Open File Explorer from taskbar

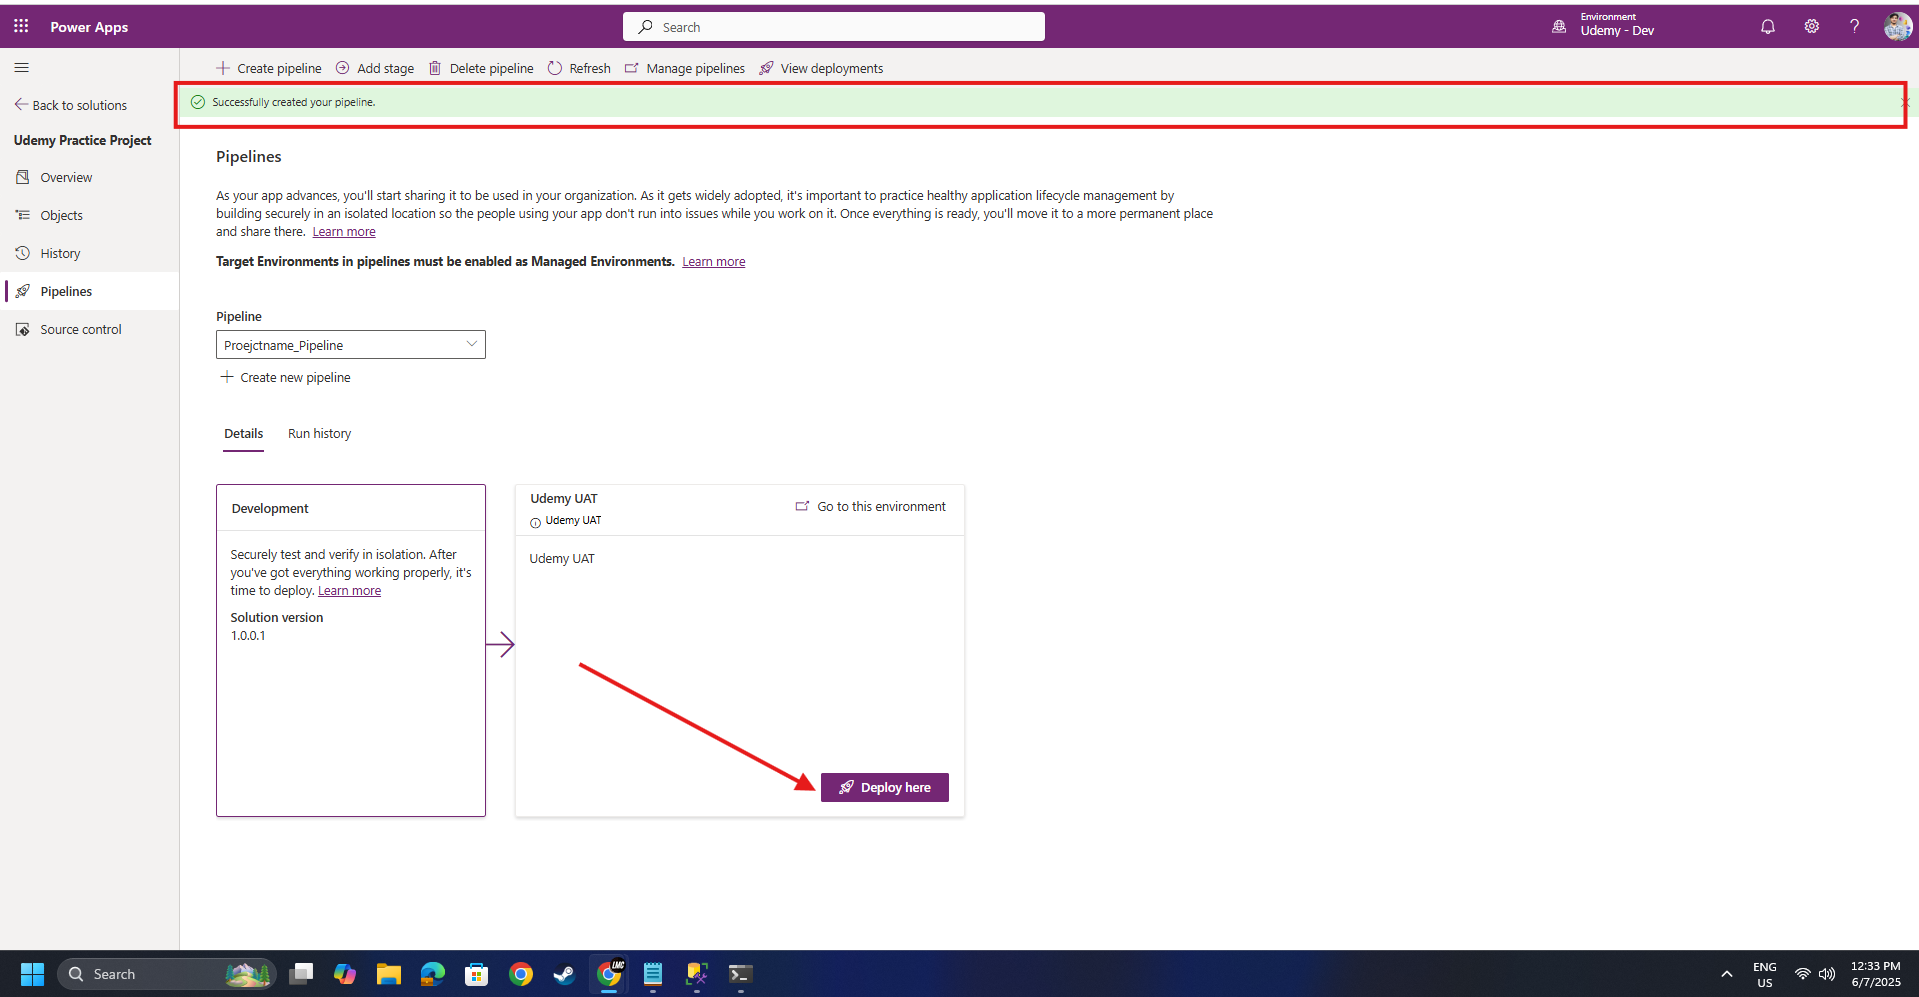tap(389, 974)
